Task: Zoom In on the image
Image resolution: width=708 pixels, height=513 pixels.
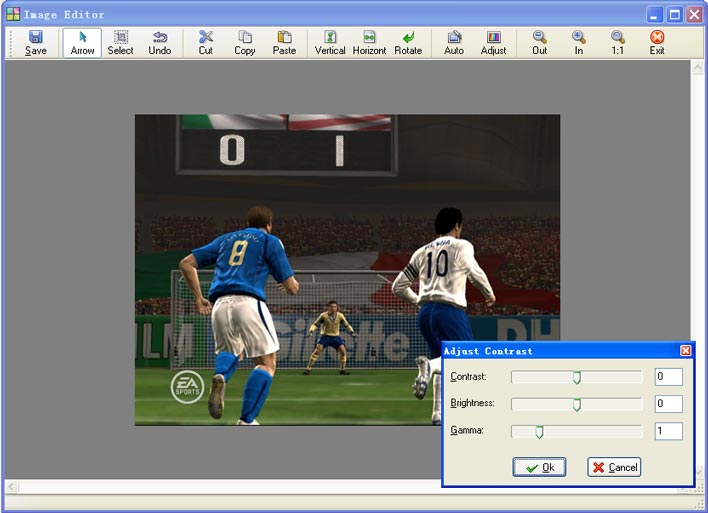Action: click(578, 43)
